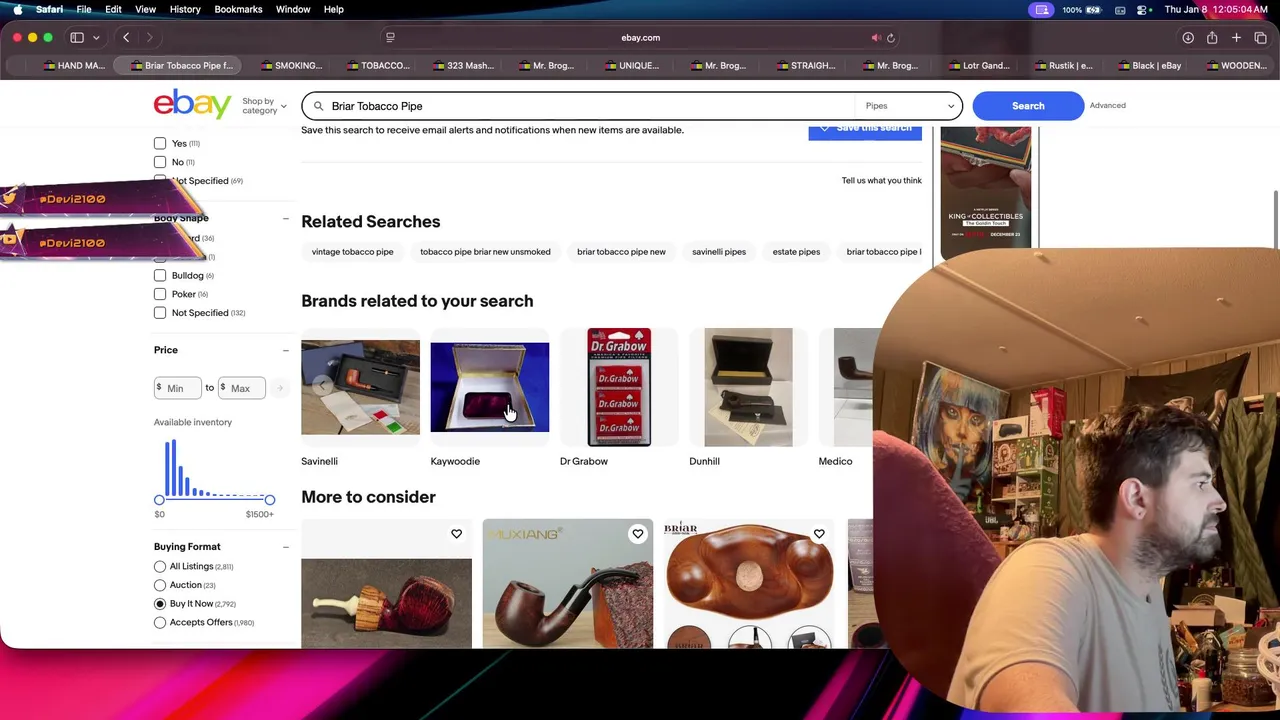Collapse the Buying Format section
This screenshot has height=720, width=1280.
point(286,547)
